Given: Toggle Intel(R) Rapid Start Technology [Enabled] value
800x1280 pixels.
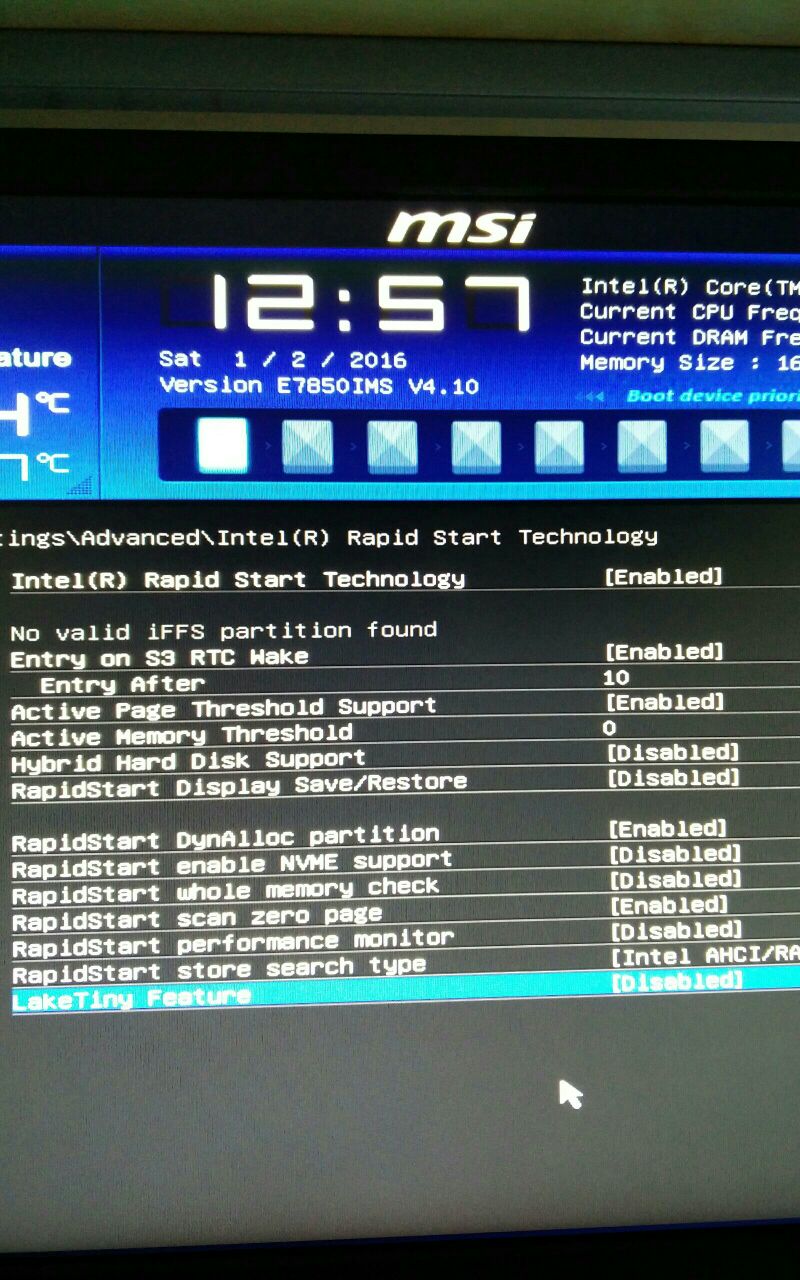Looking at the screenshot, I should coord(663,576).
